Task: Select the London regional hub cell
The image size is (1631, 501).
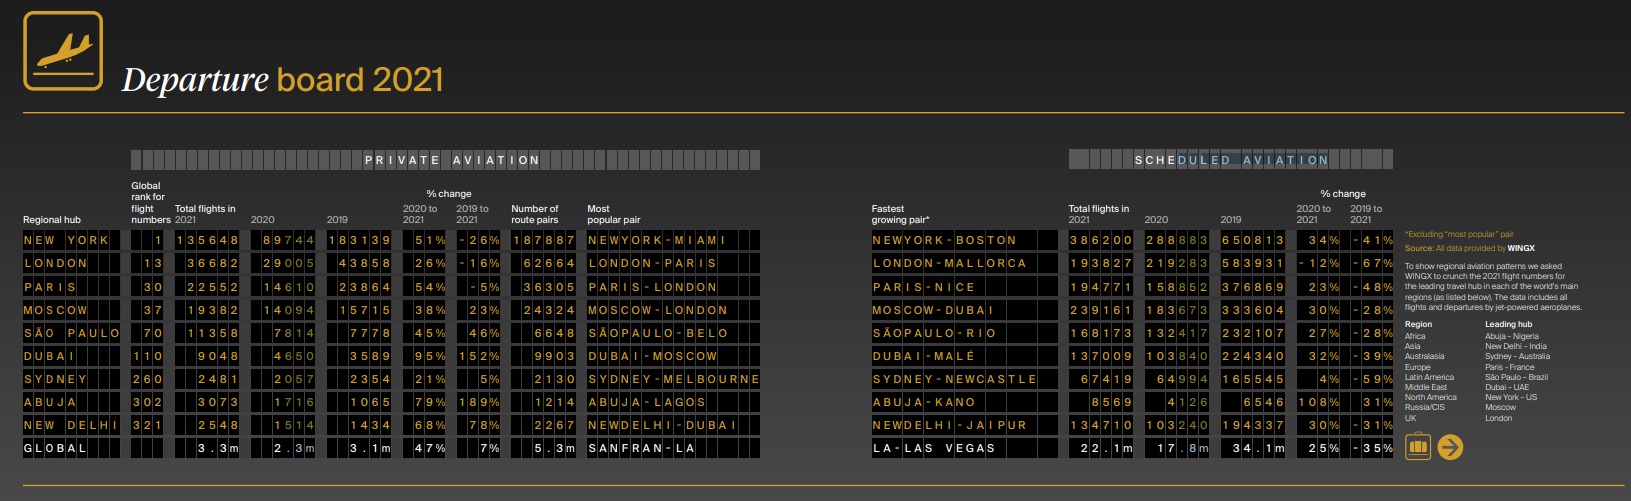Action: (56, 263)
